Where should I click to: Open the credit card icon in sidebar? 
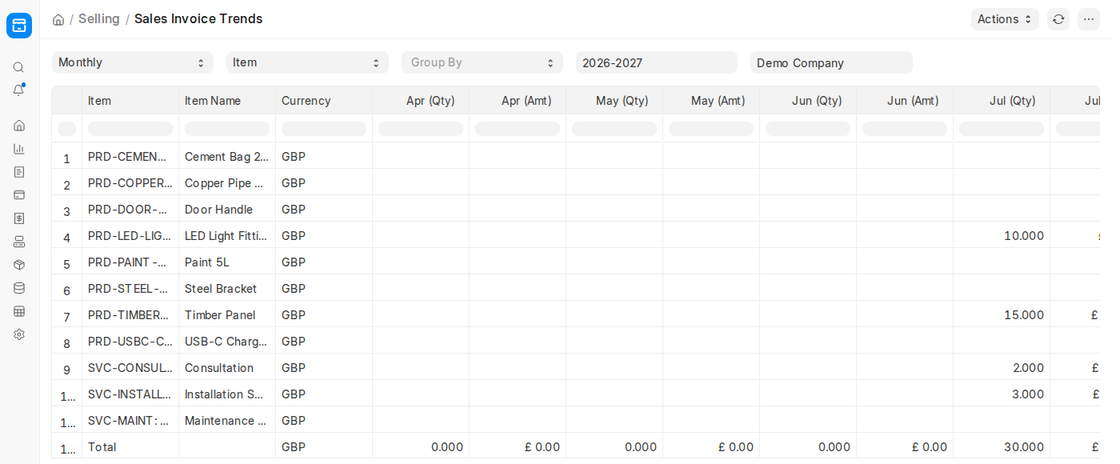tap(19, 194)
